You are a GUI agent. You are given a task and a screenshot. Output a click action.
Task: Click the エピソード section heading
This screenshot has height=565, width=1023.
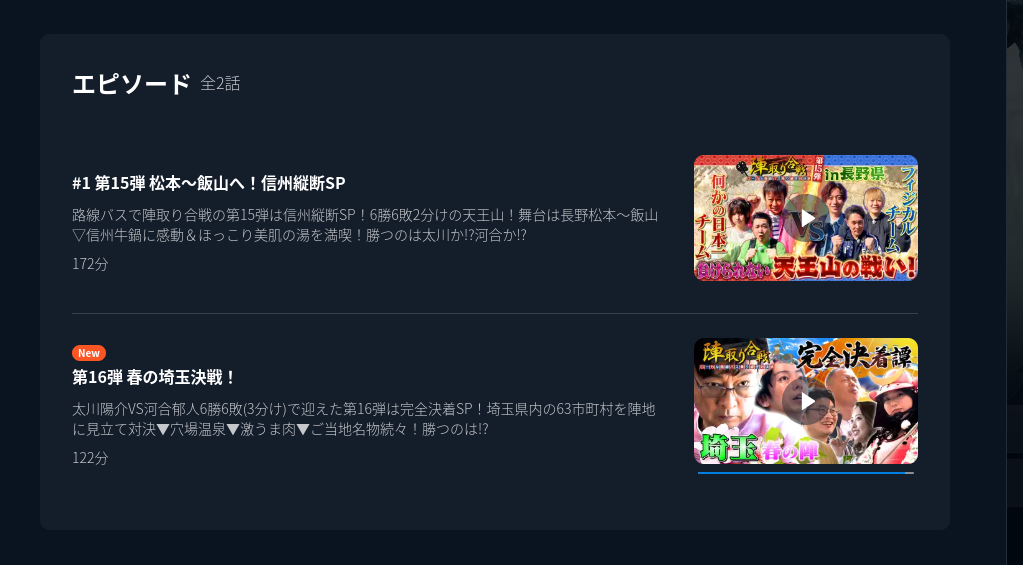tap(131, 84)
